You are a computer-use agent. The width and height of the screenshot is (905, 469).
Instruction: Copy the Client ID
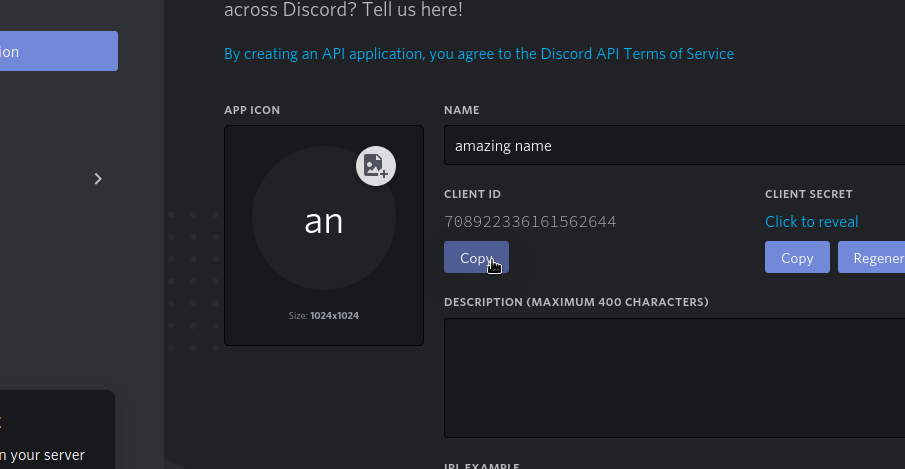[476, 257]
